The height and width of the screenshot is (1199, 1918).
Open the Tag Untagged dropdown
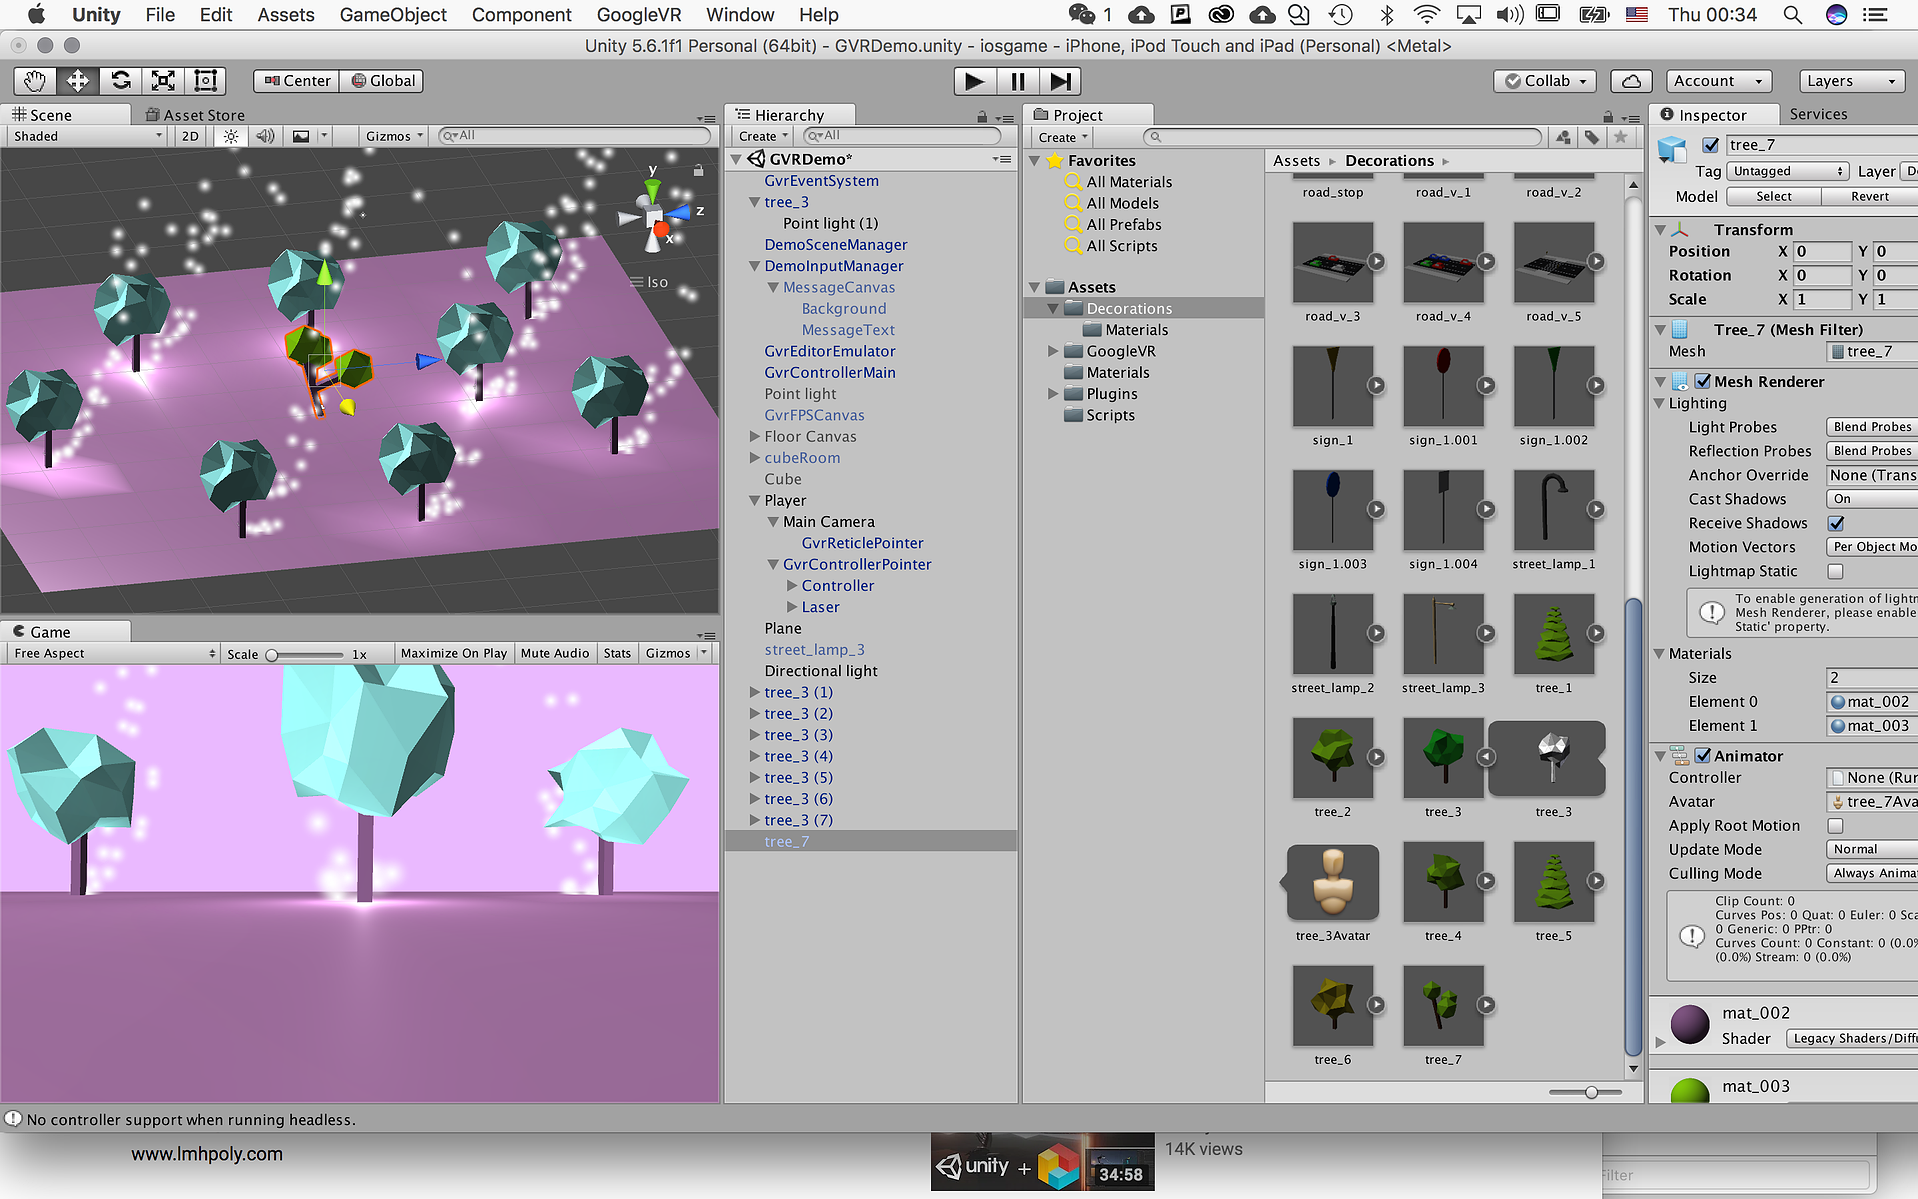click(x=1787, y=171)
